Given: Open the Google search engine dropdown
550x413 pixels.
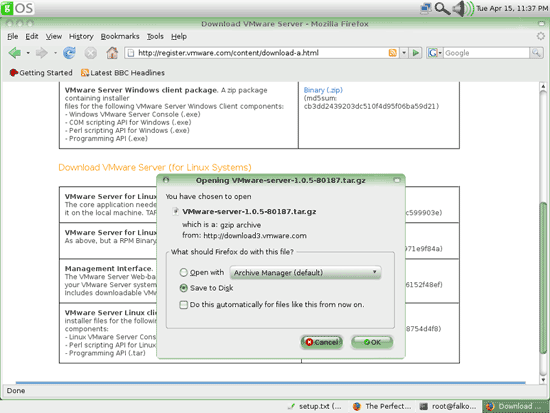Looking at the screenshot, I should pos(435,53).
